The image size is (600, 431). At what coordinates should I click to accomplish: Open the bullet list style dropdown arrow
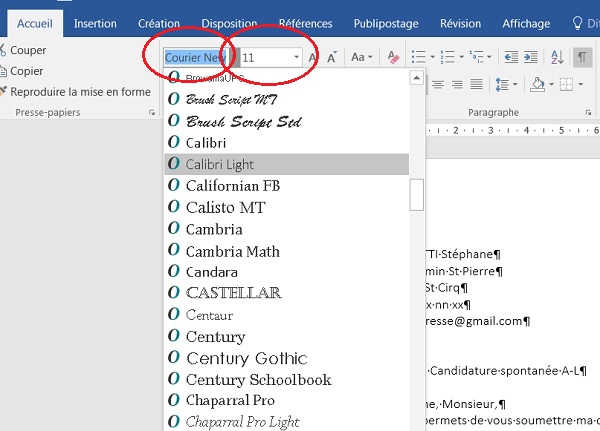coord(432,57)
